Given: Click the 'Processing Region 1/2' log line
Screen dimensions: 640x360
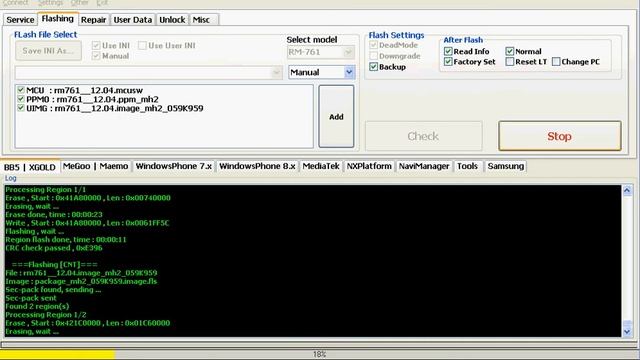Looking at the screenshot, I should coord(46,315).
